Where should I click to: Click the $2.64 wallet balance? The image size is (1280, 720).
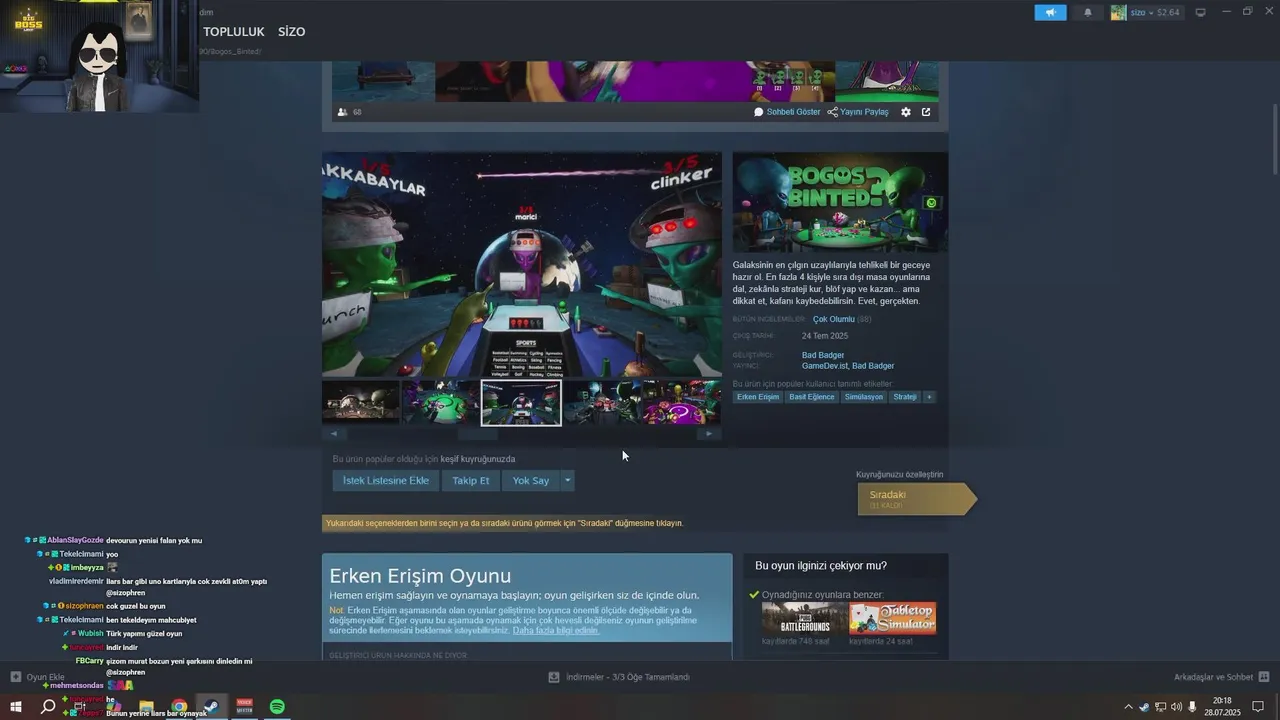pos(1168,13)
